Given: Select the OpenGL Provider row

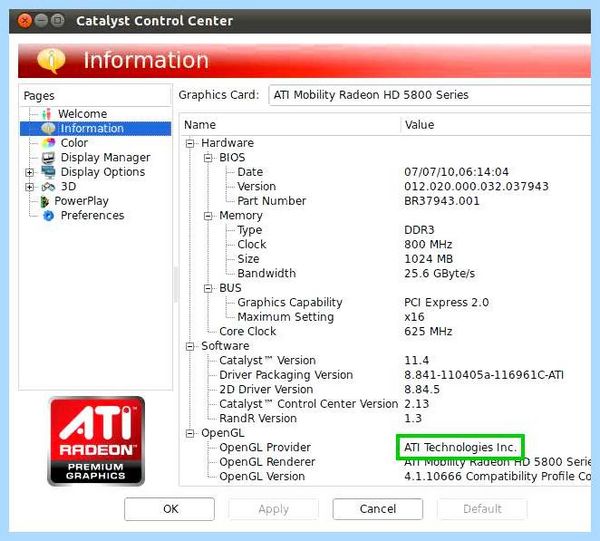Looking at the screenshot, I should coord(385,447).
